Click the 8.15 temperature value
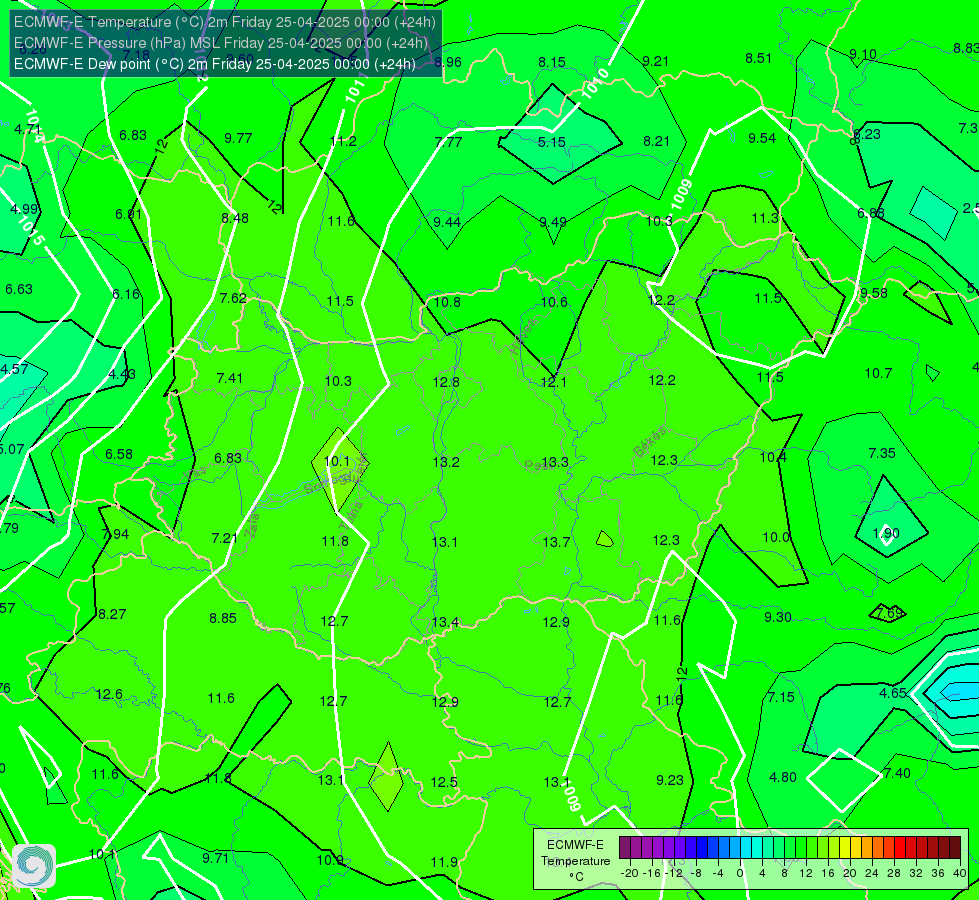Screen dimensions: 979x900 click(x=552, y=62)
